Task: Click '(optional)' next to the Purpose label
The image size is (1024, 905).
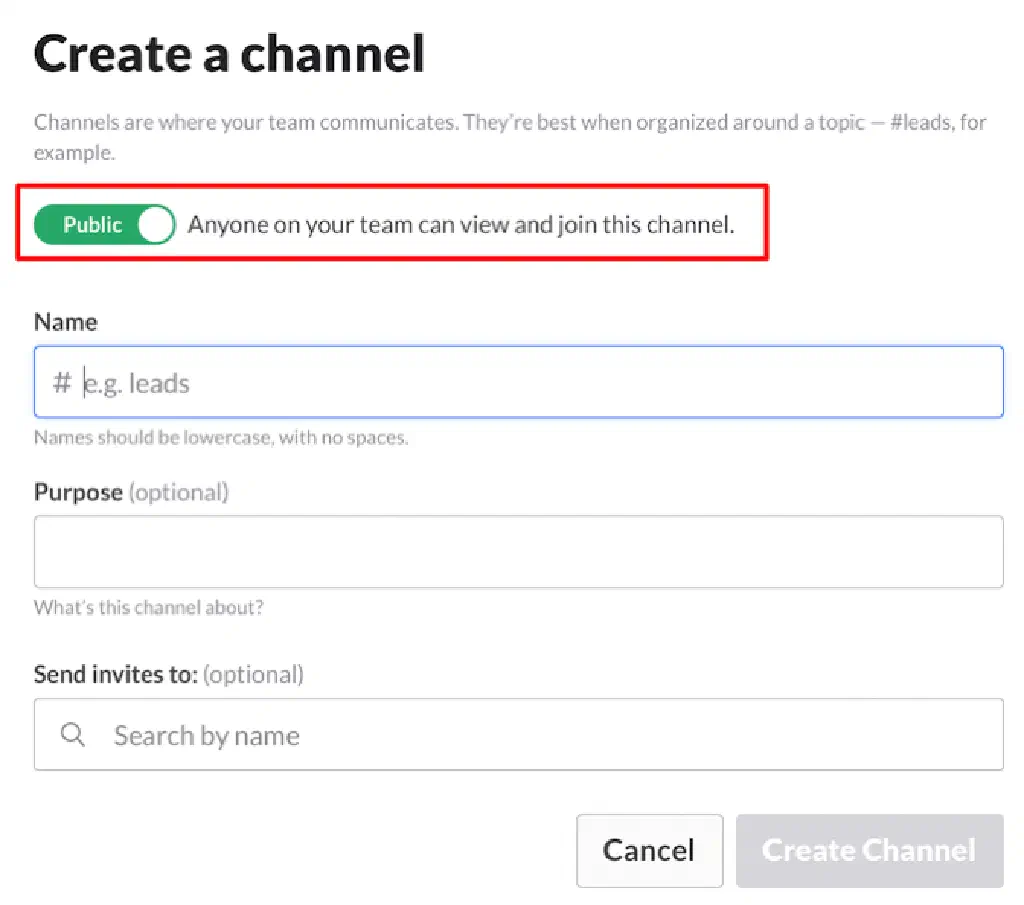Action: [179, 492]
